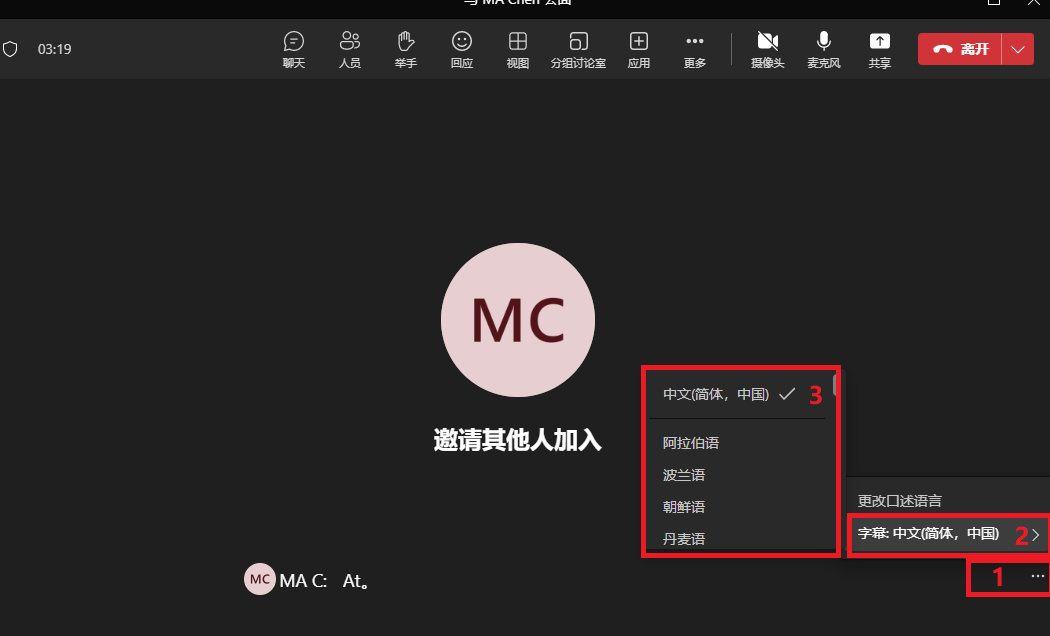The width and height of the screenshot is (1050, 636).
Task: Click the language list scrollbar
Action: click(835, 385)
